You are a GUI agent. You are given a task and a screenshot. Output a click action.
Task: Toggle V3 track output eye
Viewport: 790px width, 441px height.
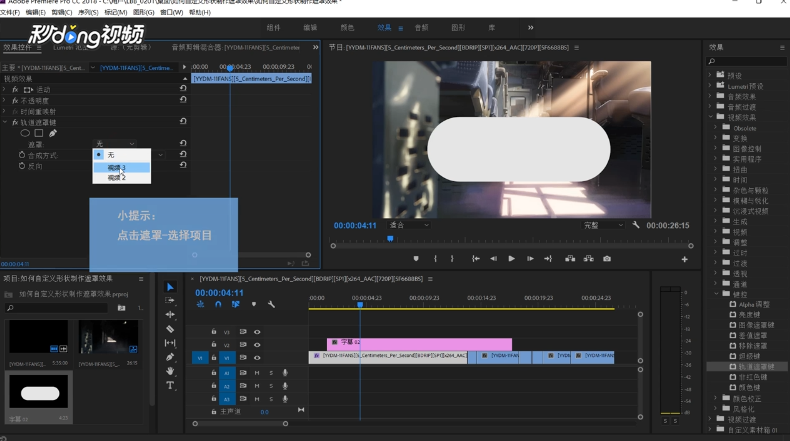coord(257,332)
